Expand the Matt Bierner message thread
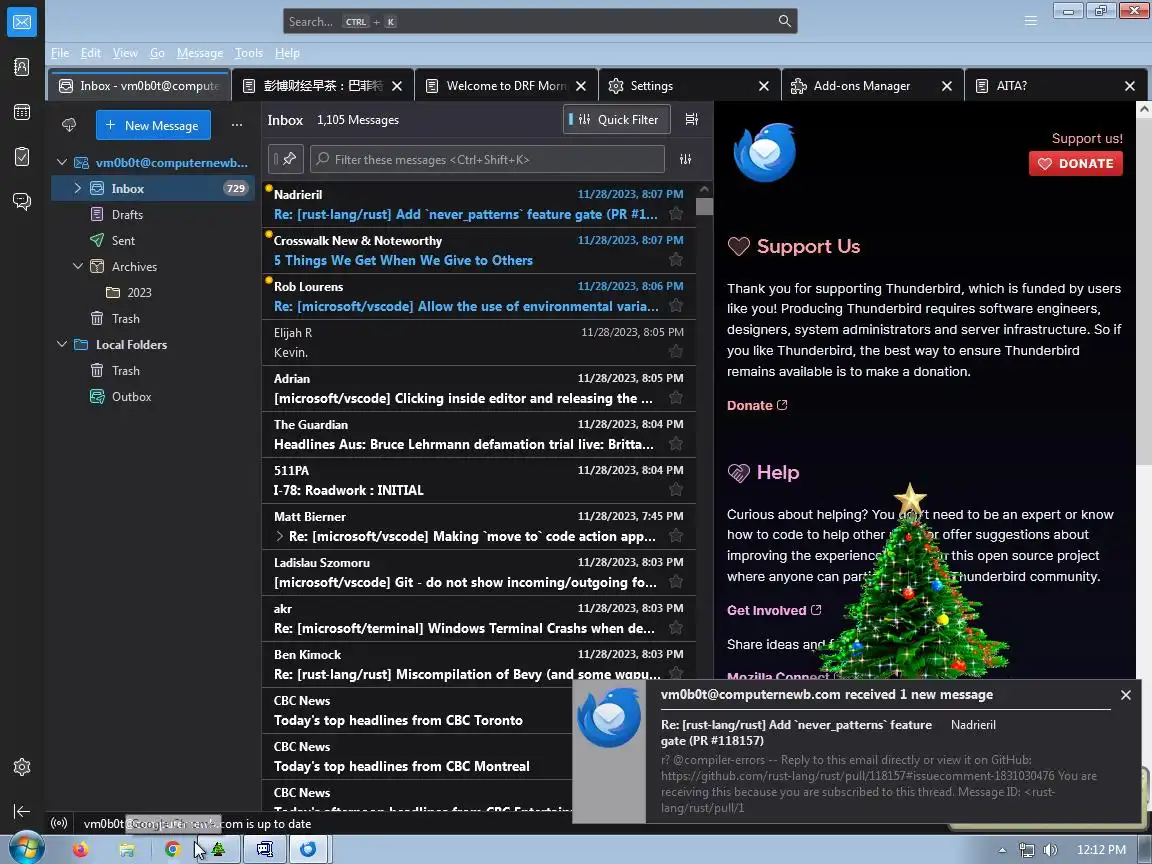This screenshot has width=1152, height=864. 279,536
